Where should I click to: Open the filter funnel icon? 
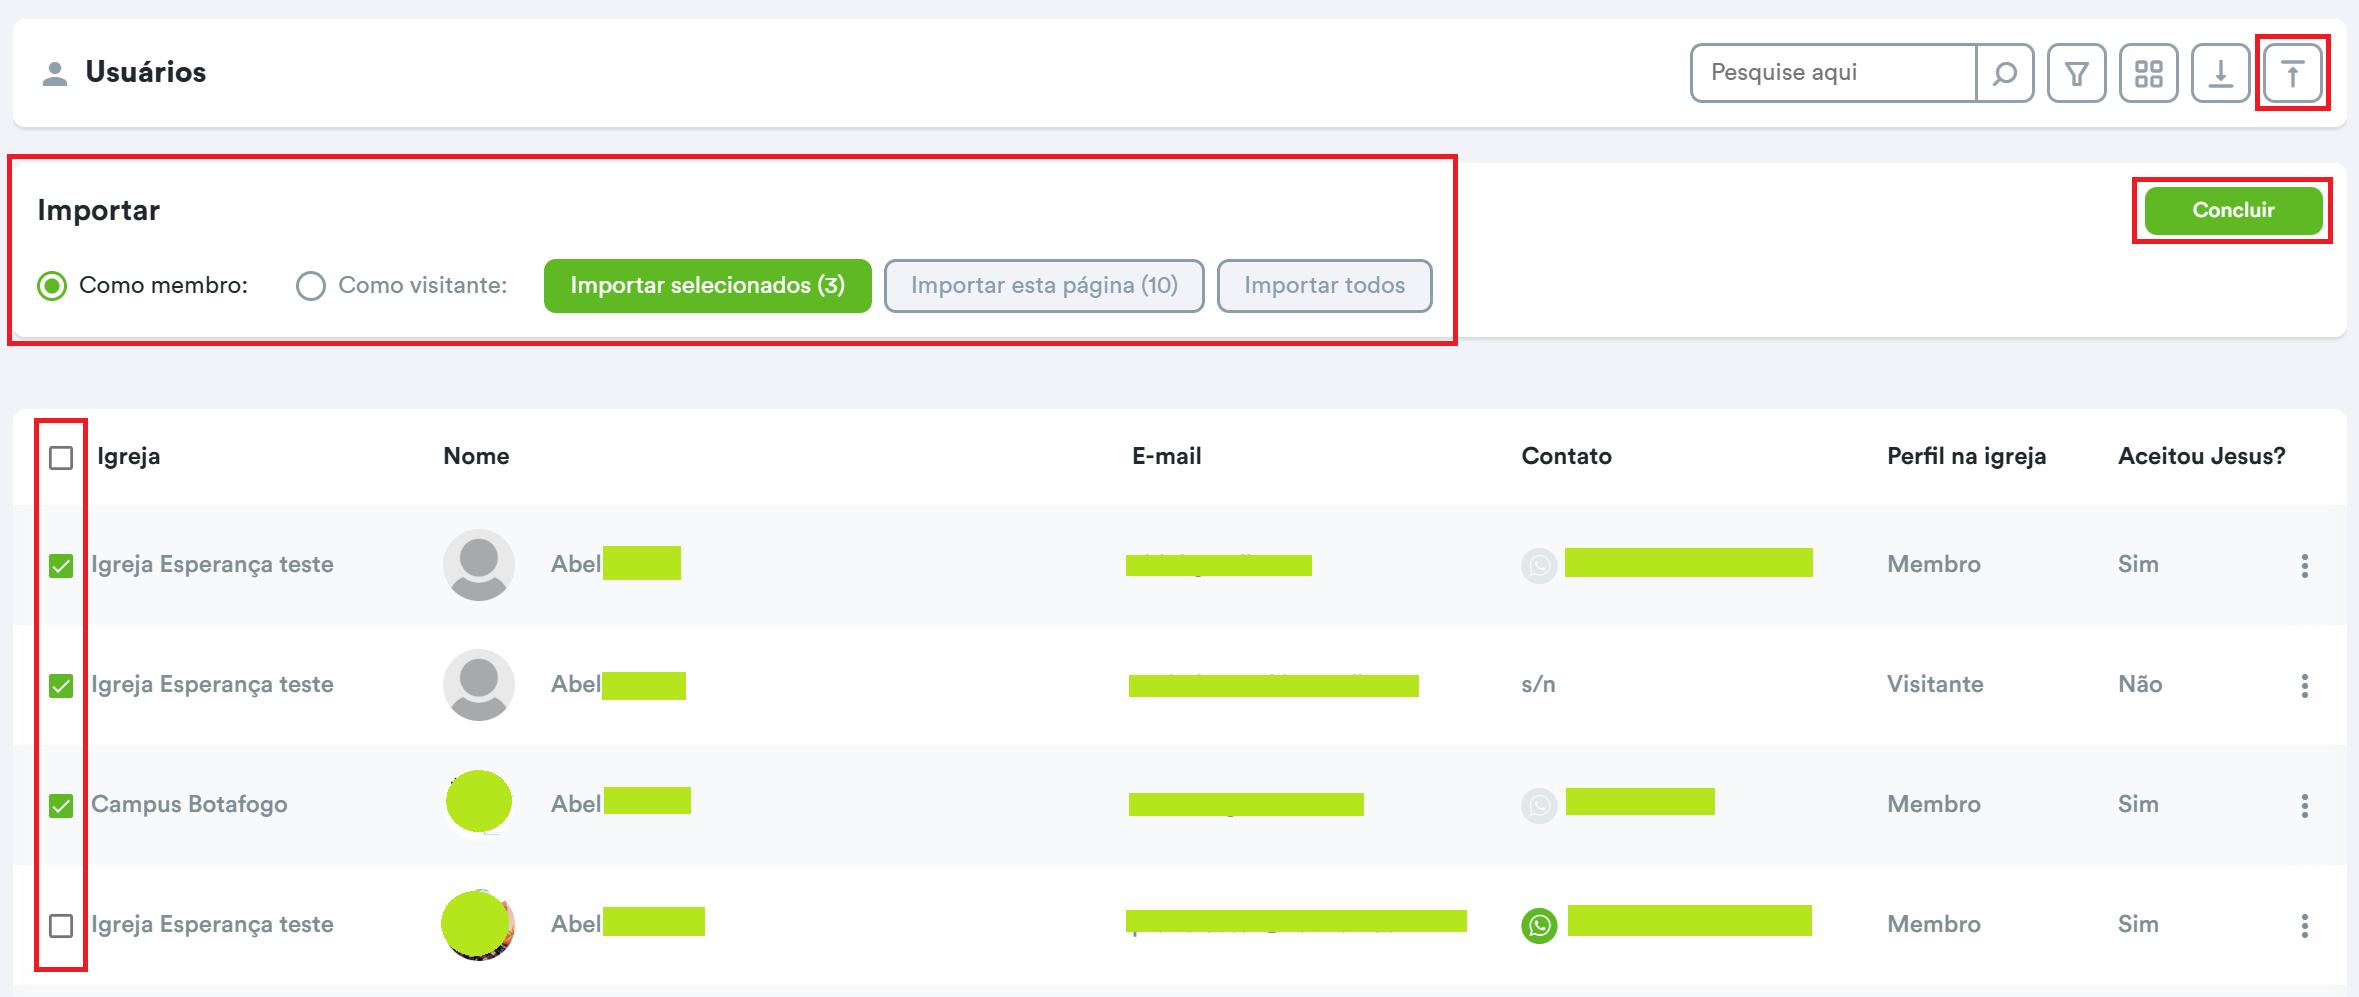(x=2076, y=73)
